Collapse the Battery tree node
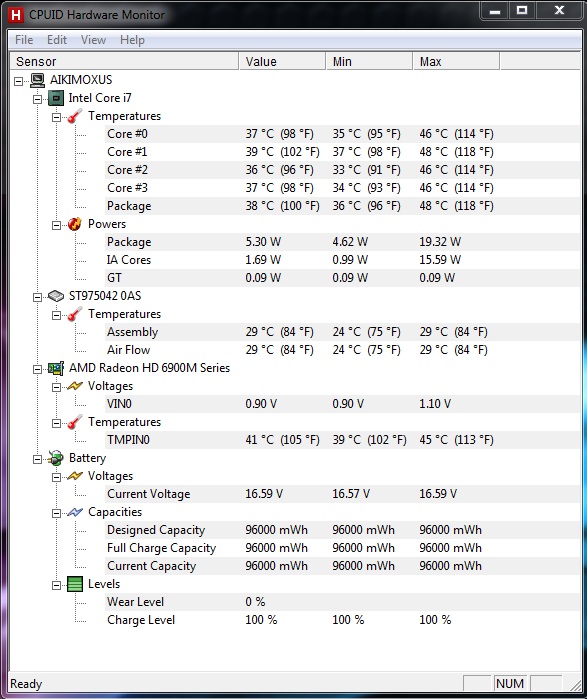The height and width of the screenshot is (699, 587). (37, 459)
